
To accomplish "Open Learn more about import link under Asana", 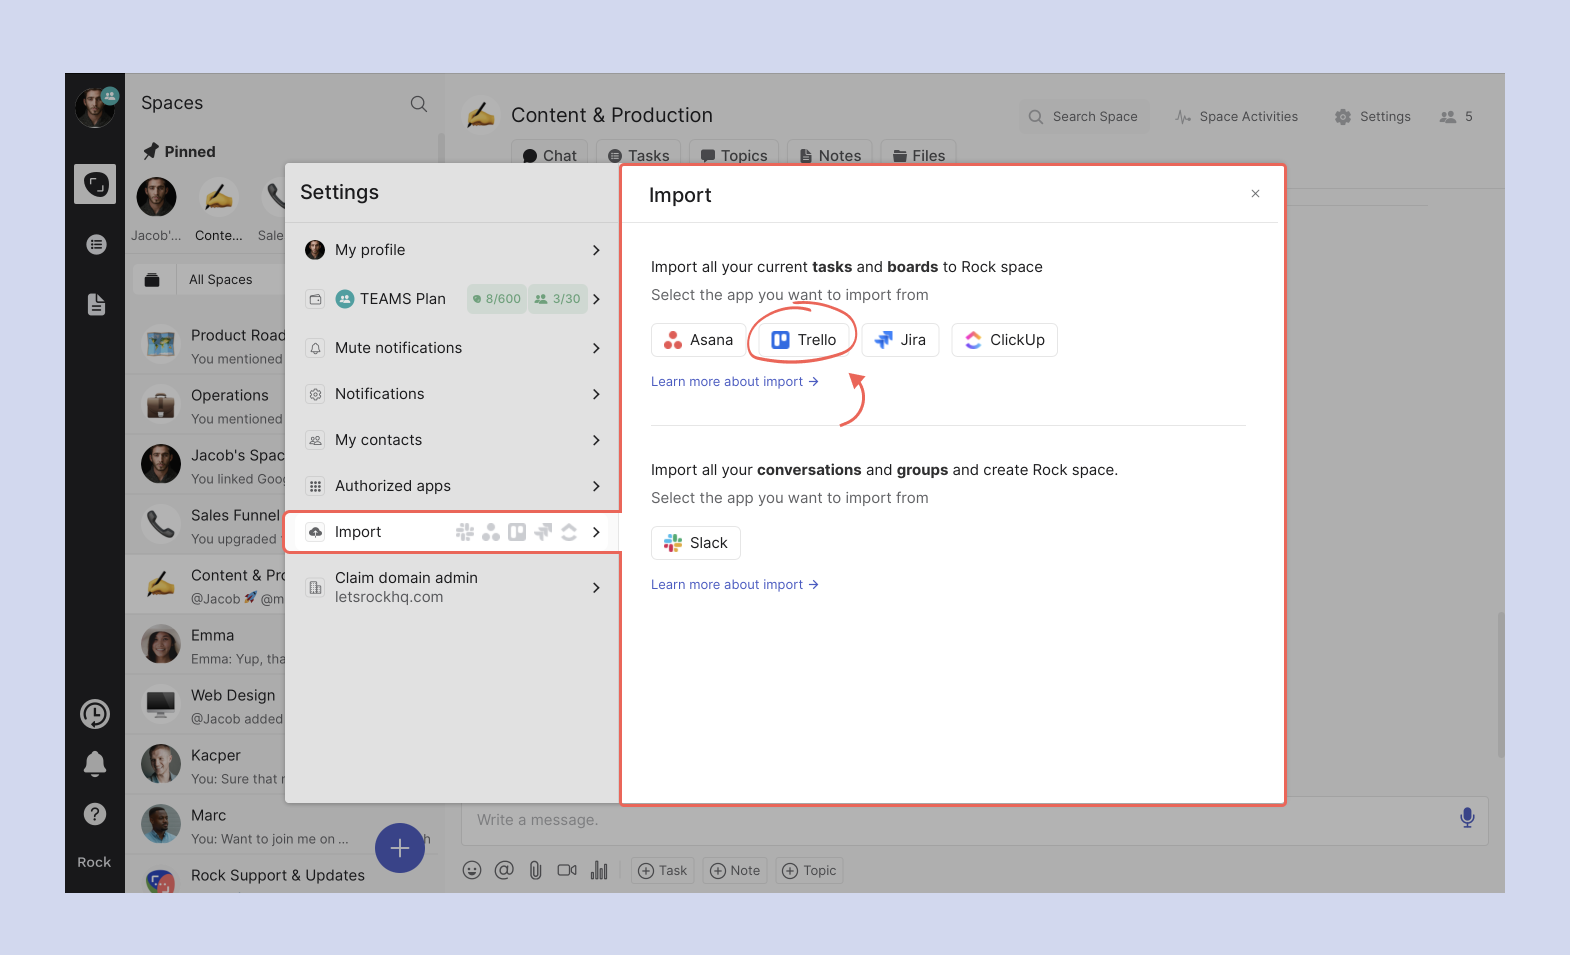I will click(x=735, y=382).
